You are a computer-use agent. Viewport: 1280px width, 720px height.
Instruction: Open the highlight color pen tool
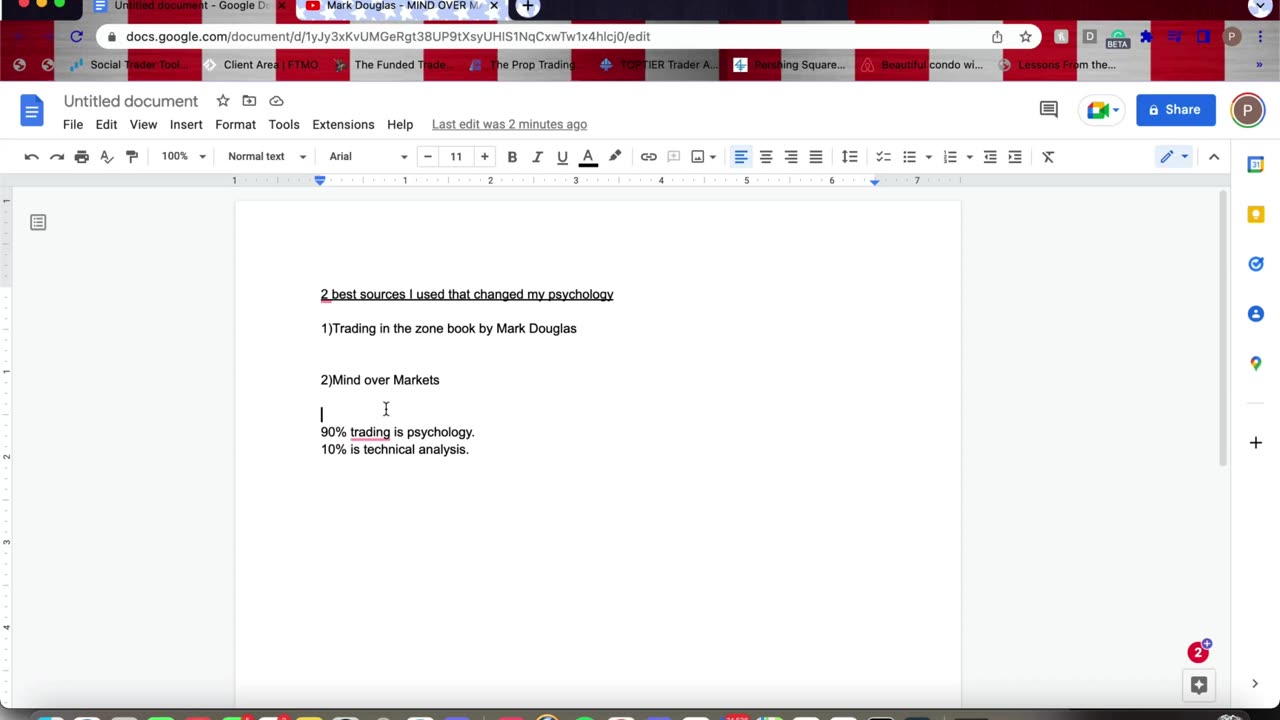tap(615, 157)
